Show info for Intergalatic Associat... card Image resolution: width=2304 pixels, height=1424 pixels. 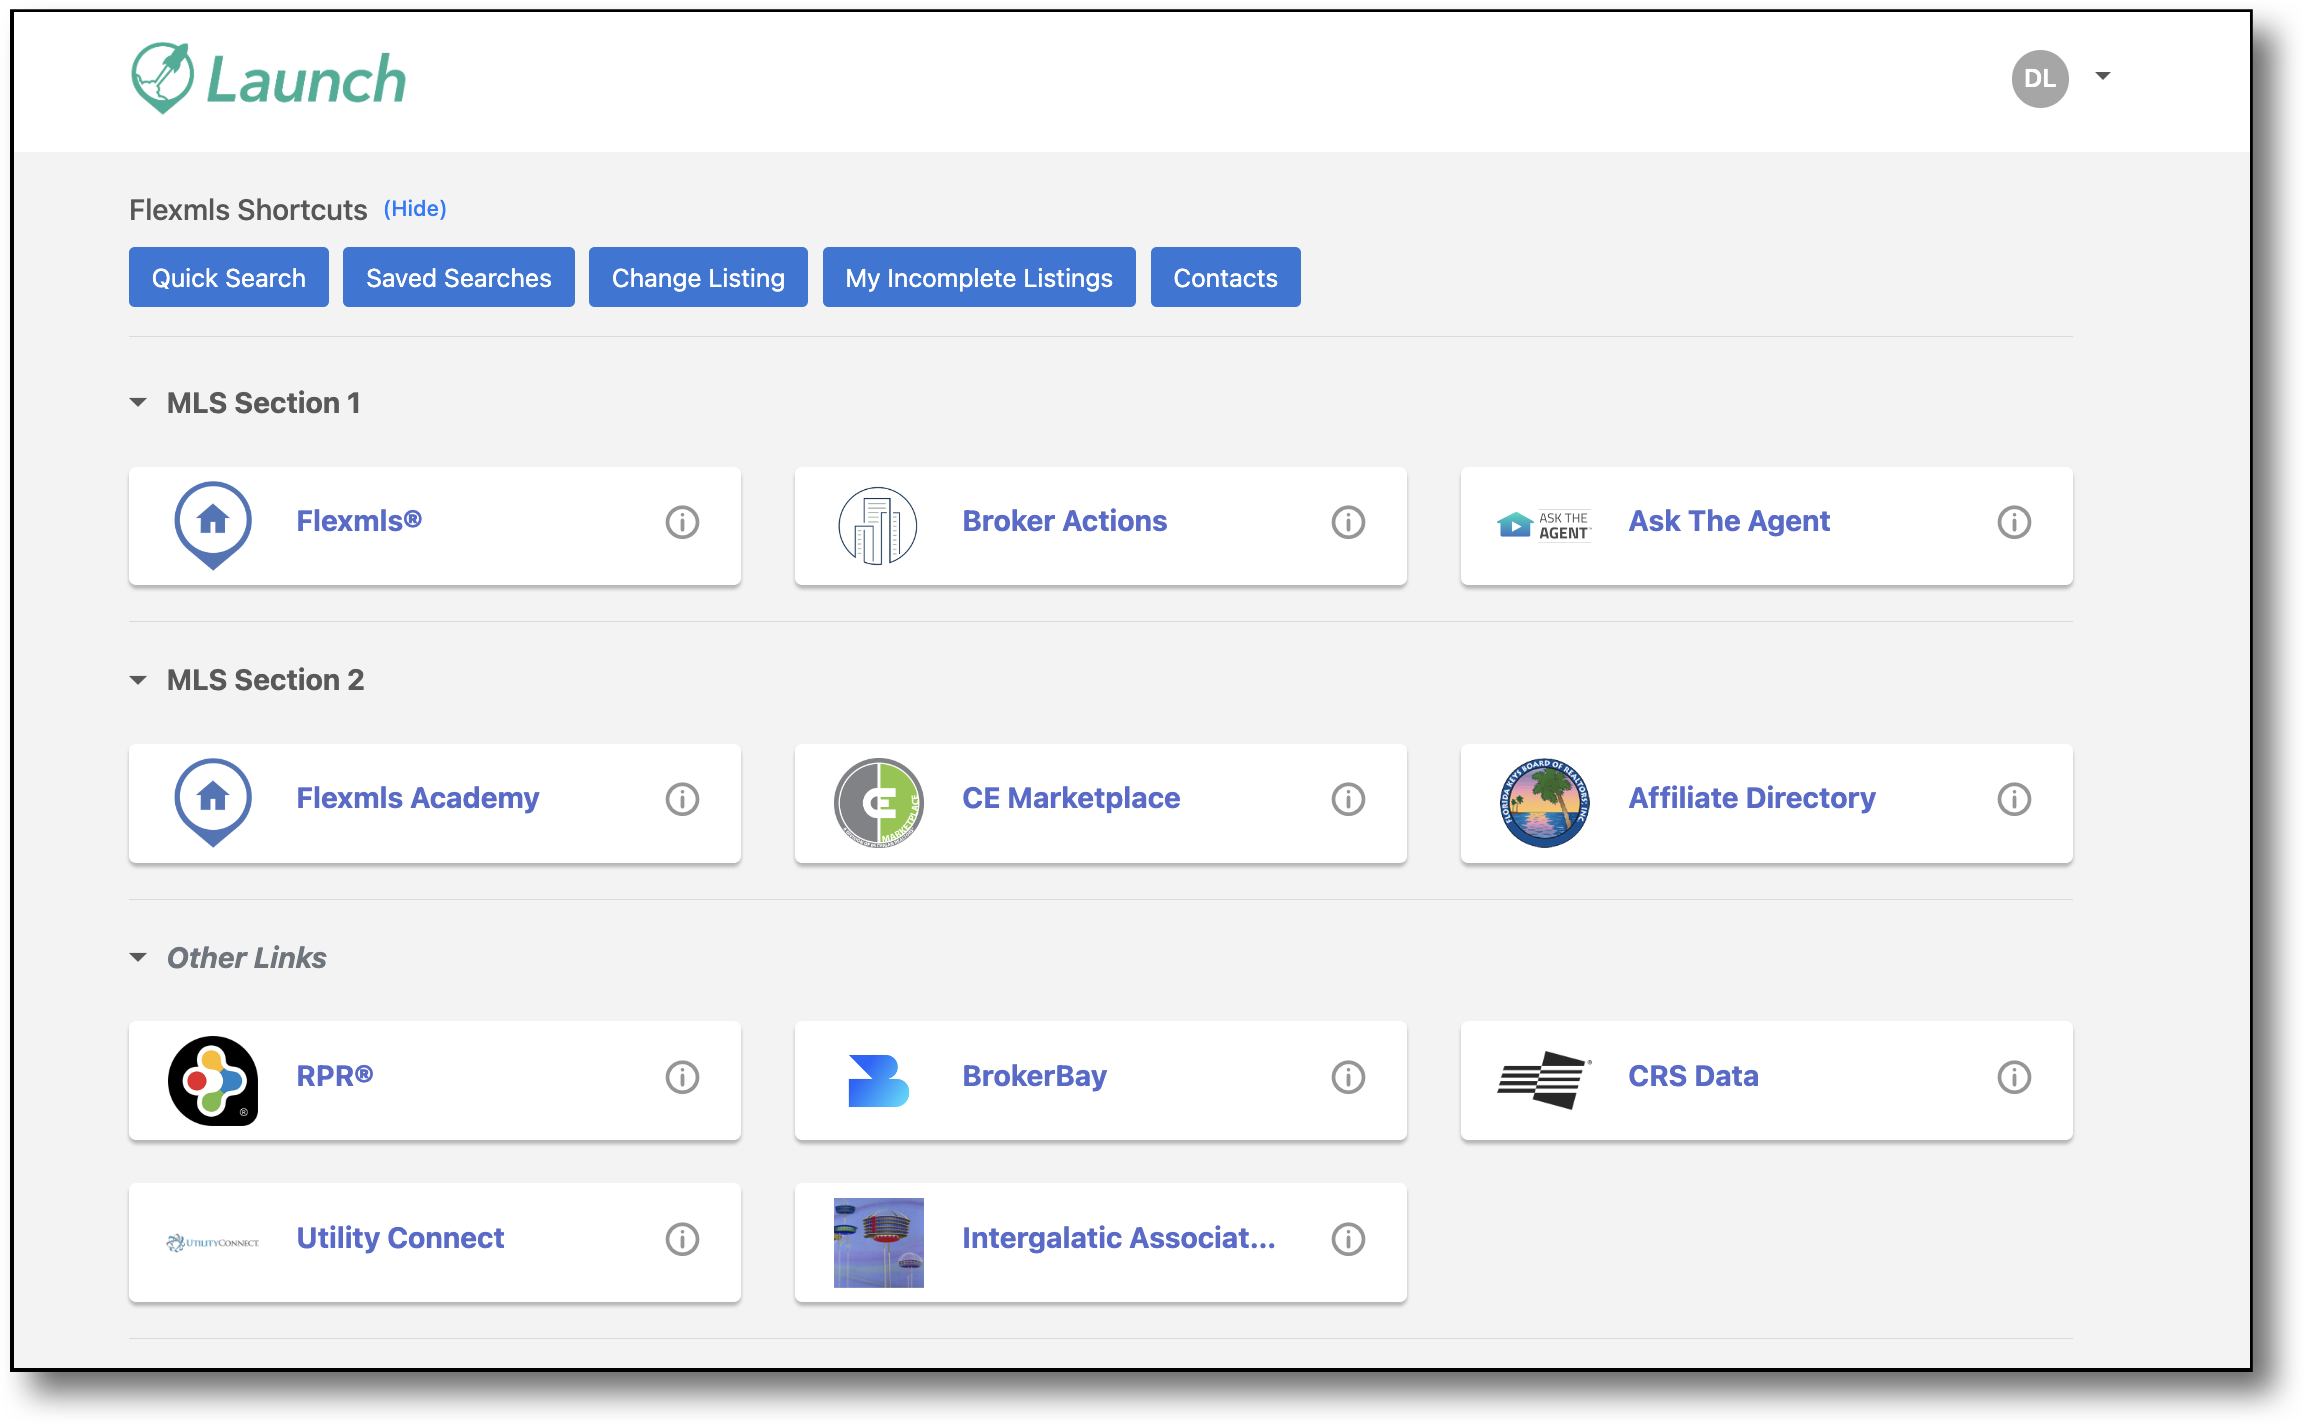pyautogui.click(x=1348, y=1239)
